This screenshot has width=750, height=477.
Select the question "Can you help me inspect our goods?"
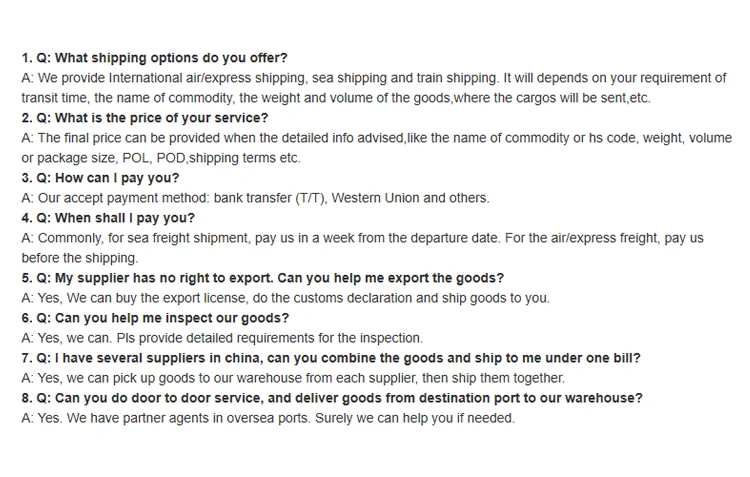(x=155, y=318)
